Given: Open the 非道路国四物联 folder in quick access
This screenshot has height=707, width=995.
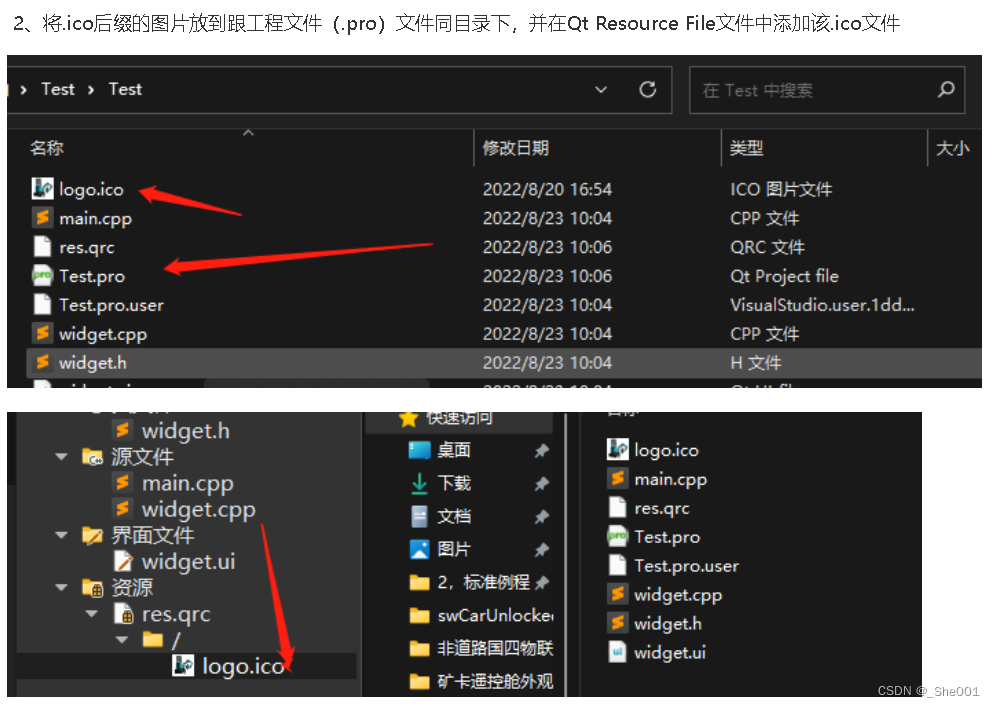Looking at the screenshot, I should point(495,648).
